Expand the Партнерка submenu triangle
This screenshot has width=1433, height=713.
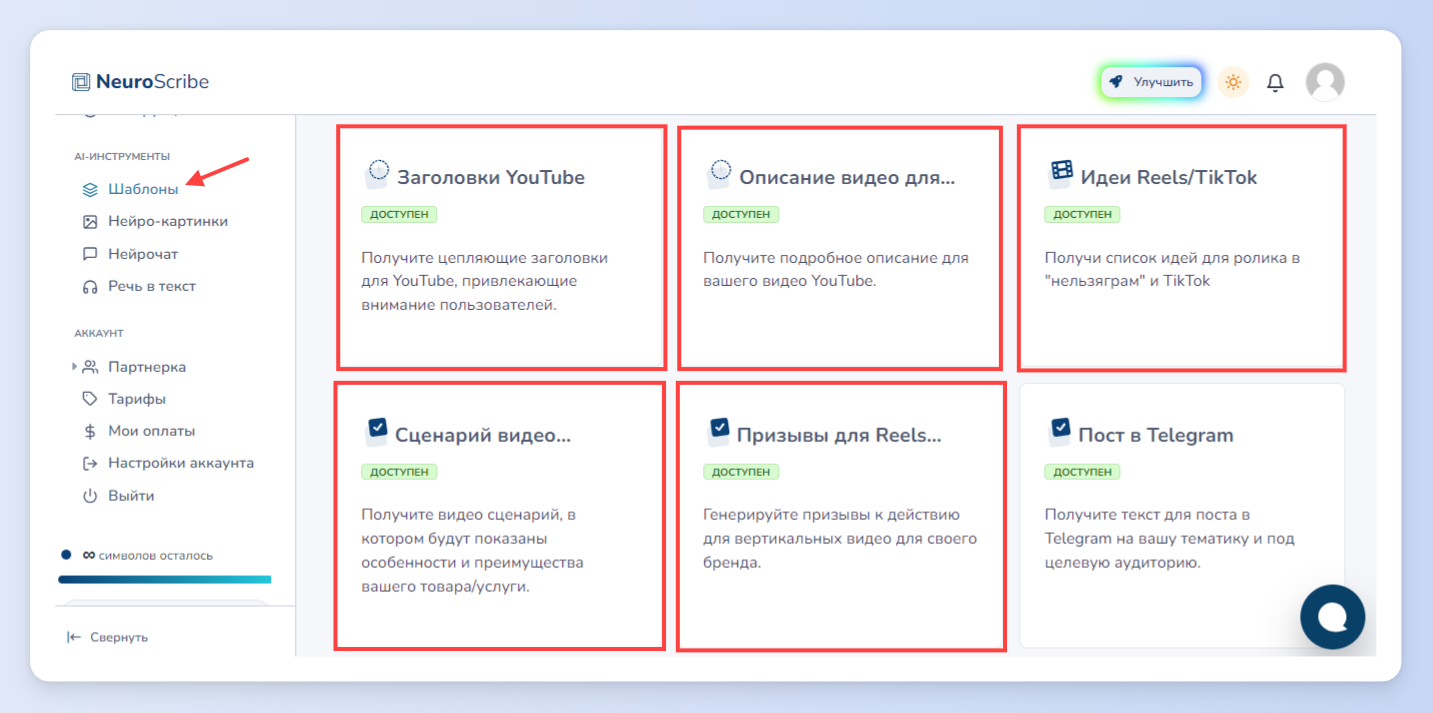(x=74, y=367)
